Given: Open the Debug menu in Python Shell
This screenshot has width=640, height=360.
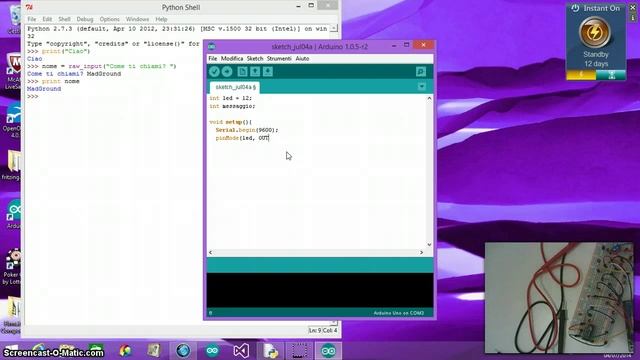Looking at the screenshot, I should coord(85,19).
